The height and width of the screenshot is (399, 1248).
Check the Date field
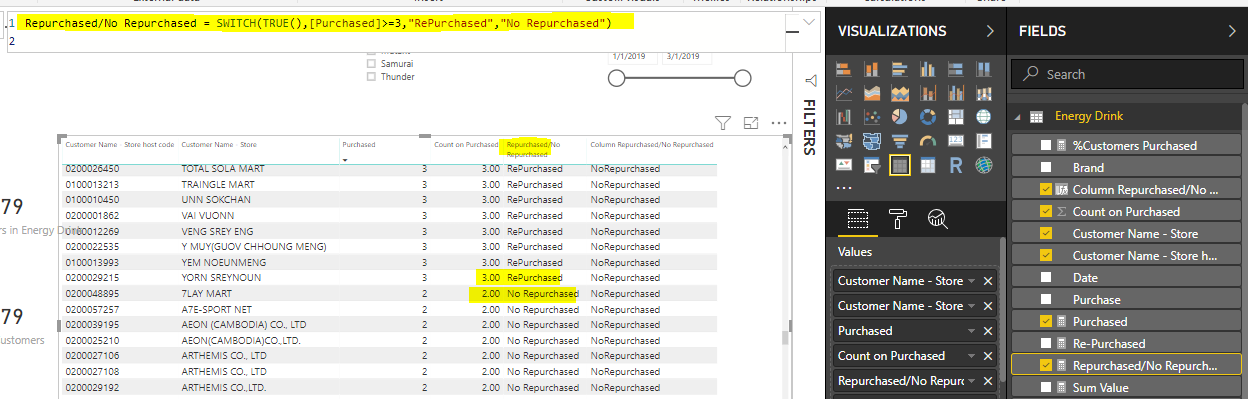[1046, 277]
